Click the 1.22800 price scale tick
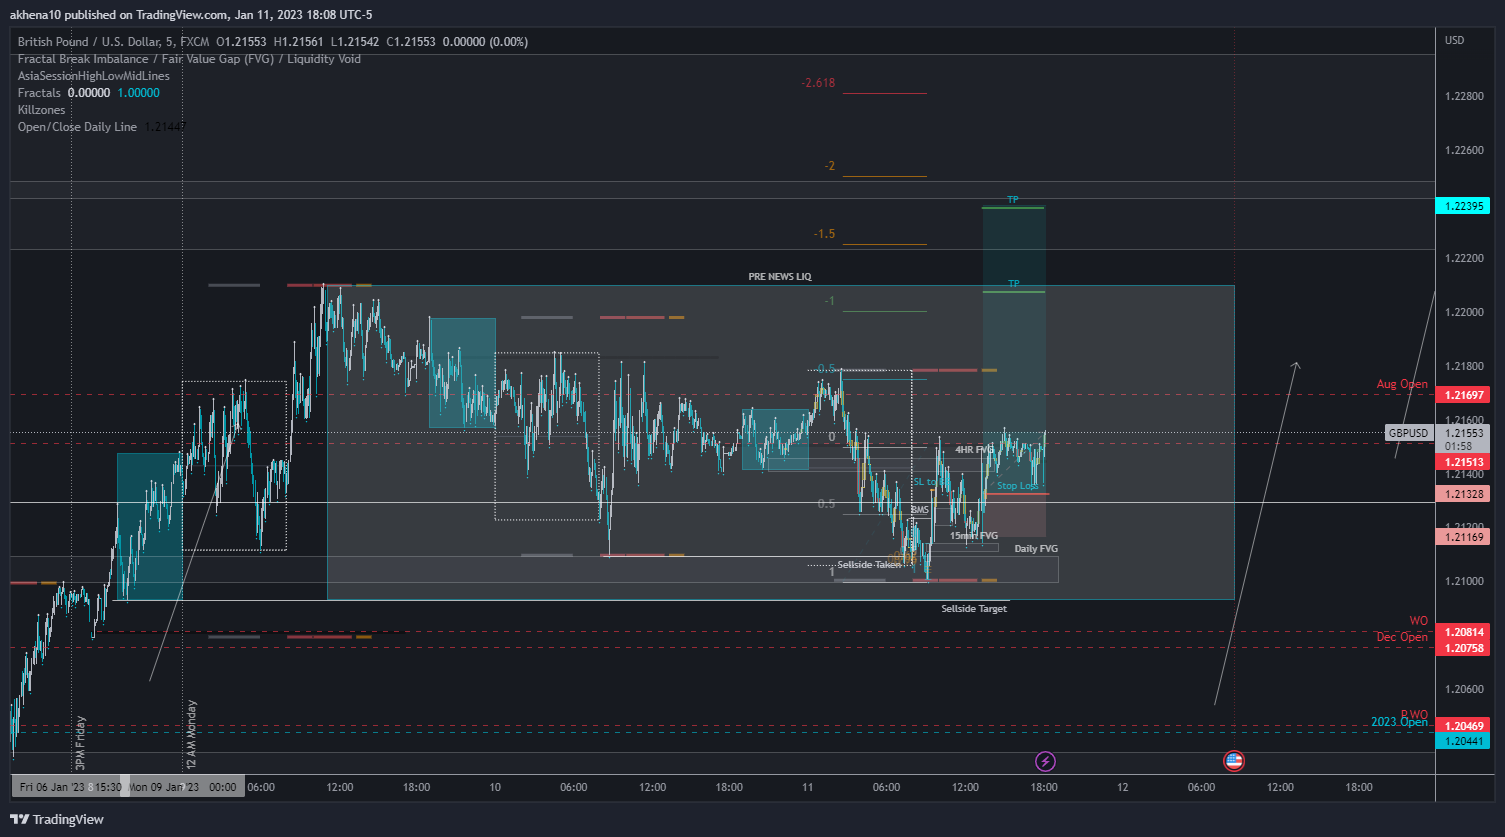 click(x=1464, y=96)
